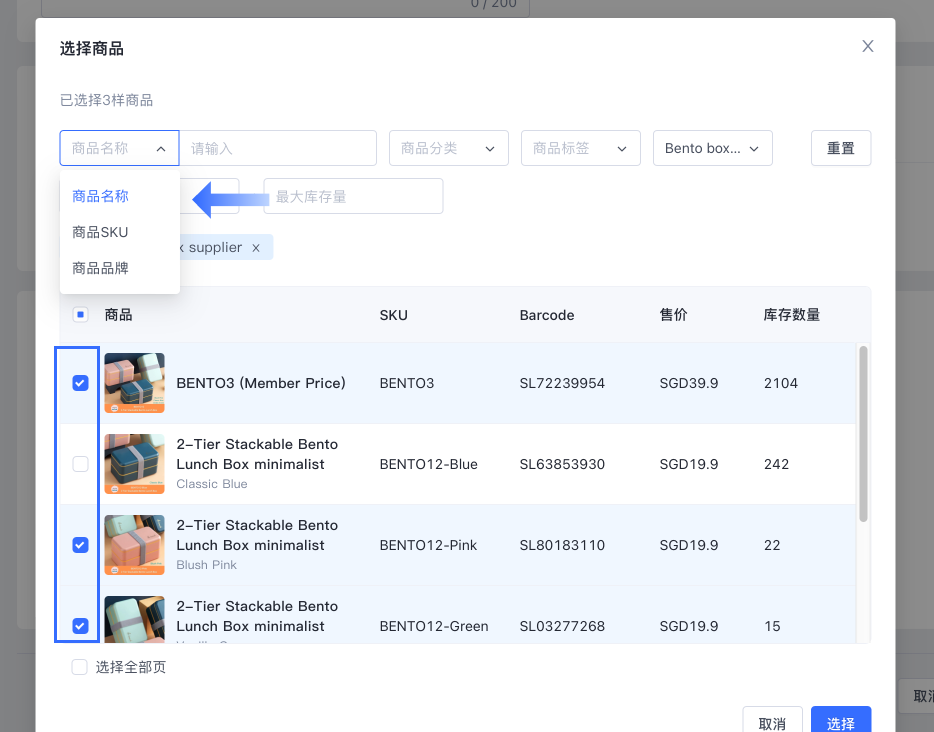The height and width of the screenshot is (732, 934).
Task: Click the 售价 column header
Action: click(x=673, y=314)
